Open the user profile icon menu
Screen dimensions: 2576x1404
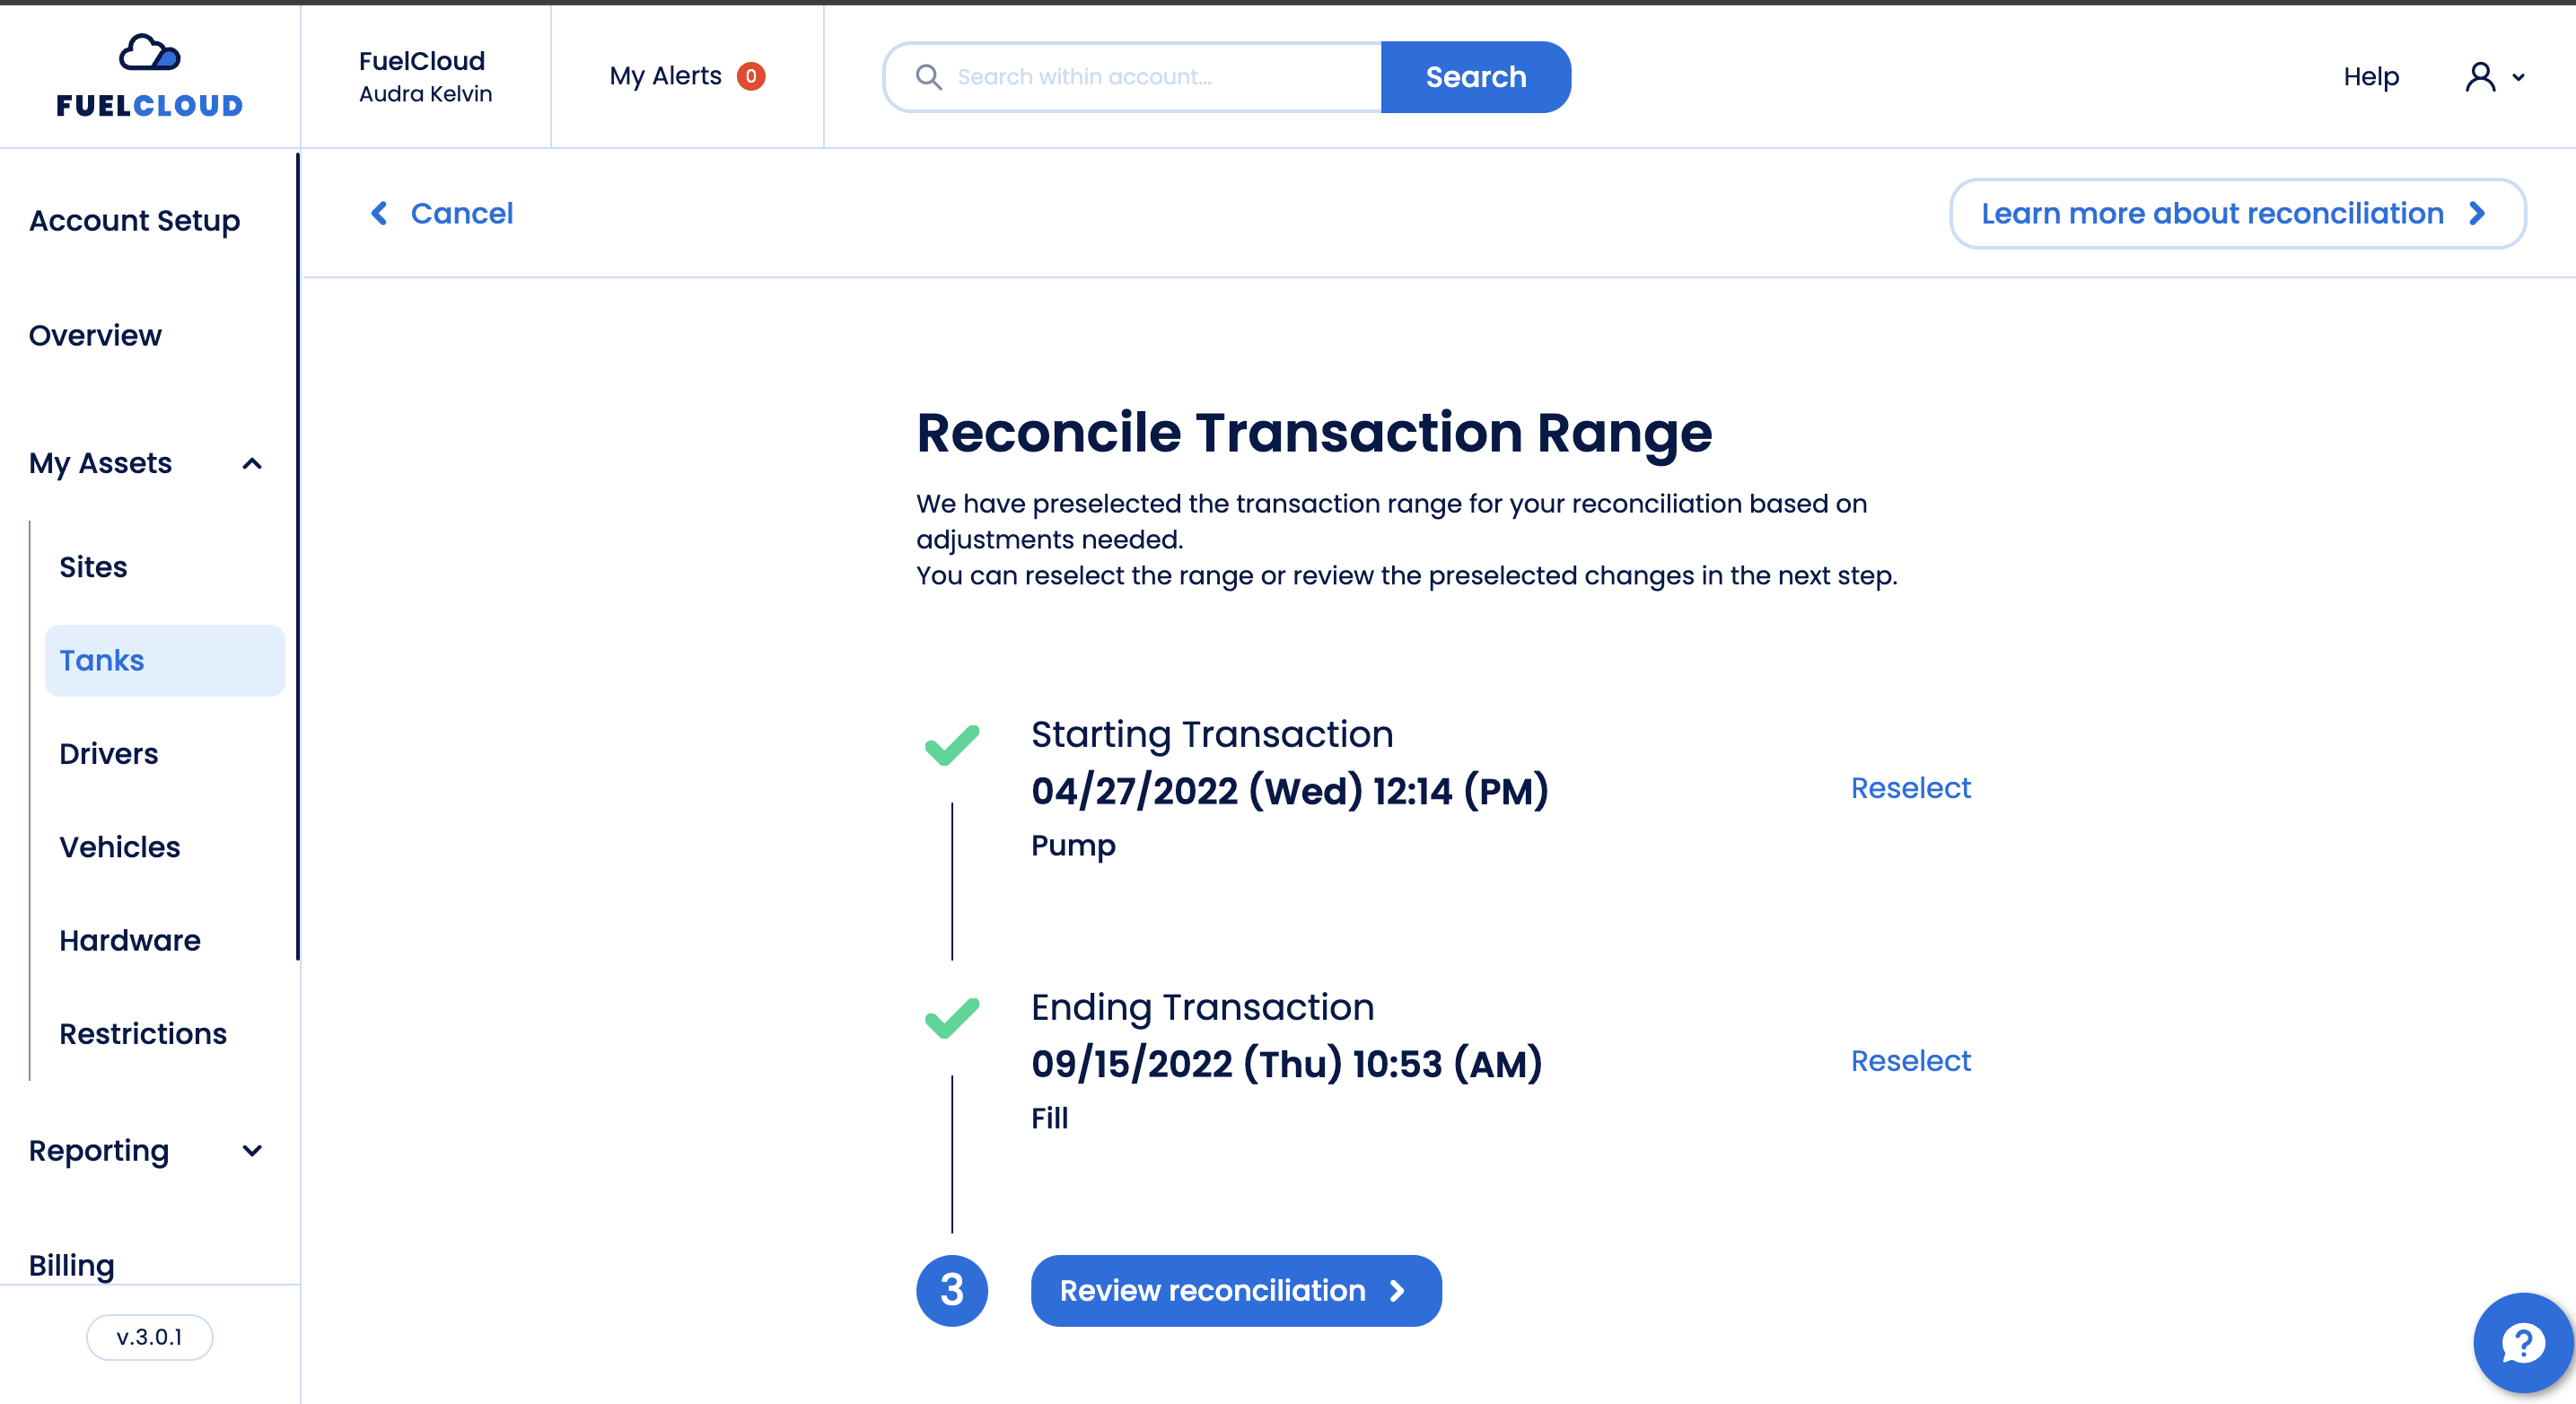pyautogui.click(x=2480, y=77)
